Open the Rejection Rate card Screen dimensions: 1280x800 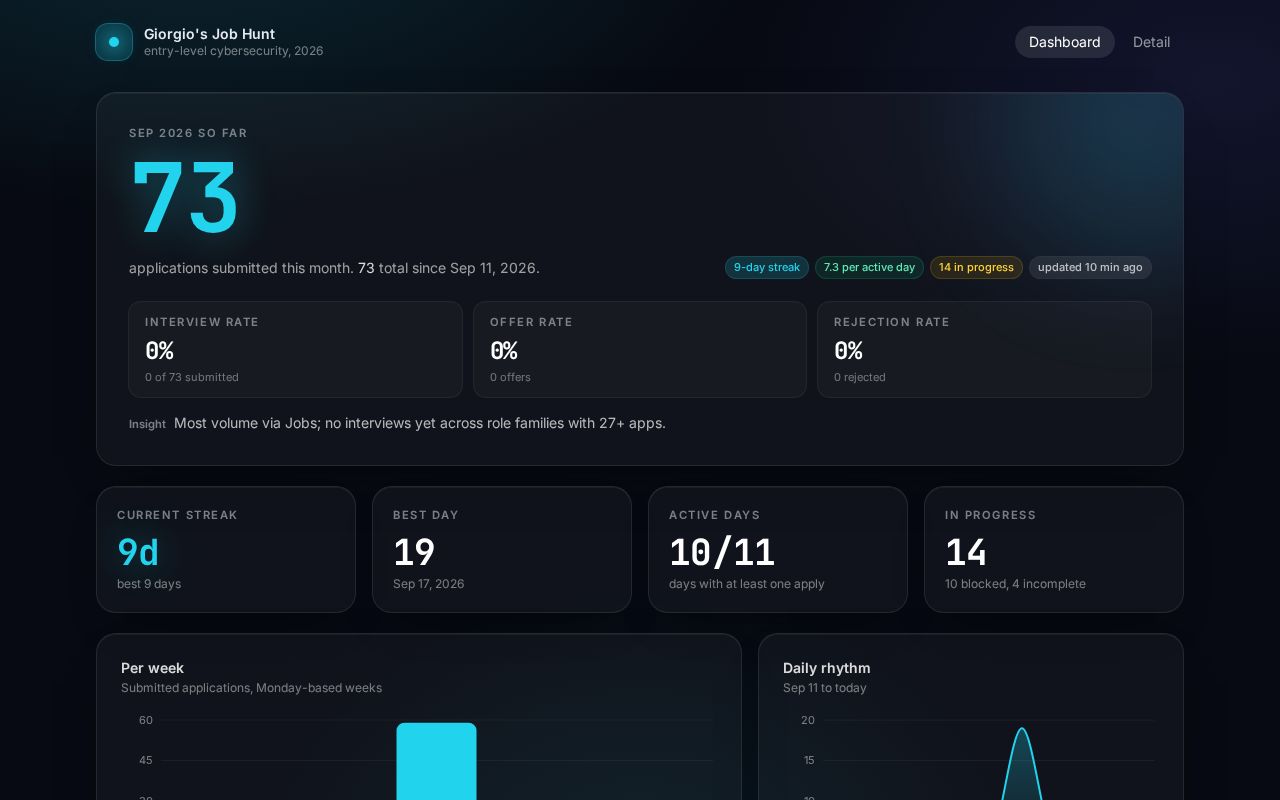(984, 349)
